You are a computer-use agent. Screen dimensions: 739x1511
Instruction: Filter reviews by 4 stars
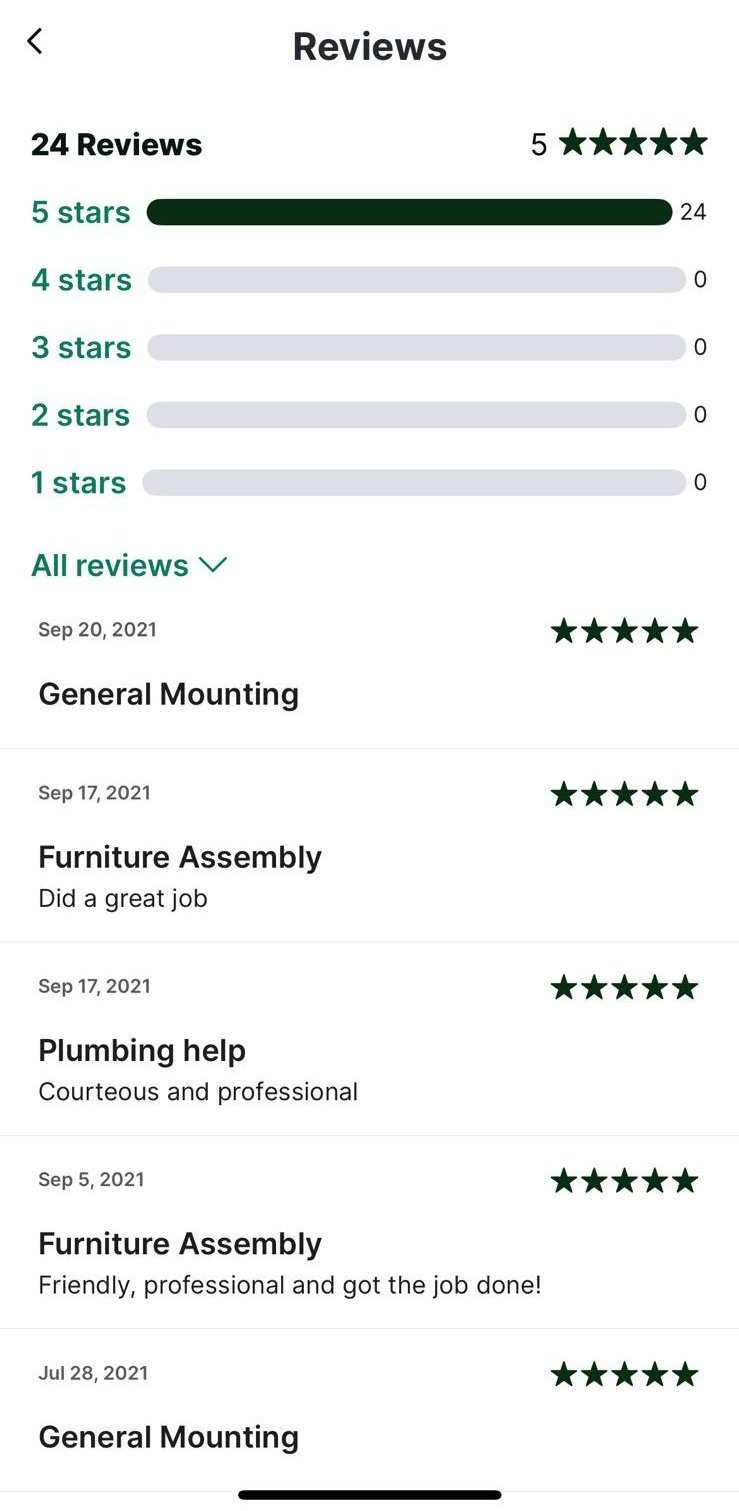pos(81,280)
